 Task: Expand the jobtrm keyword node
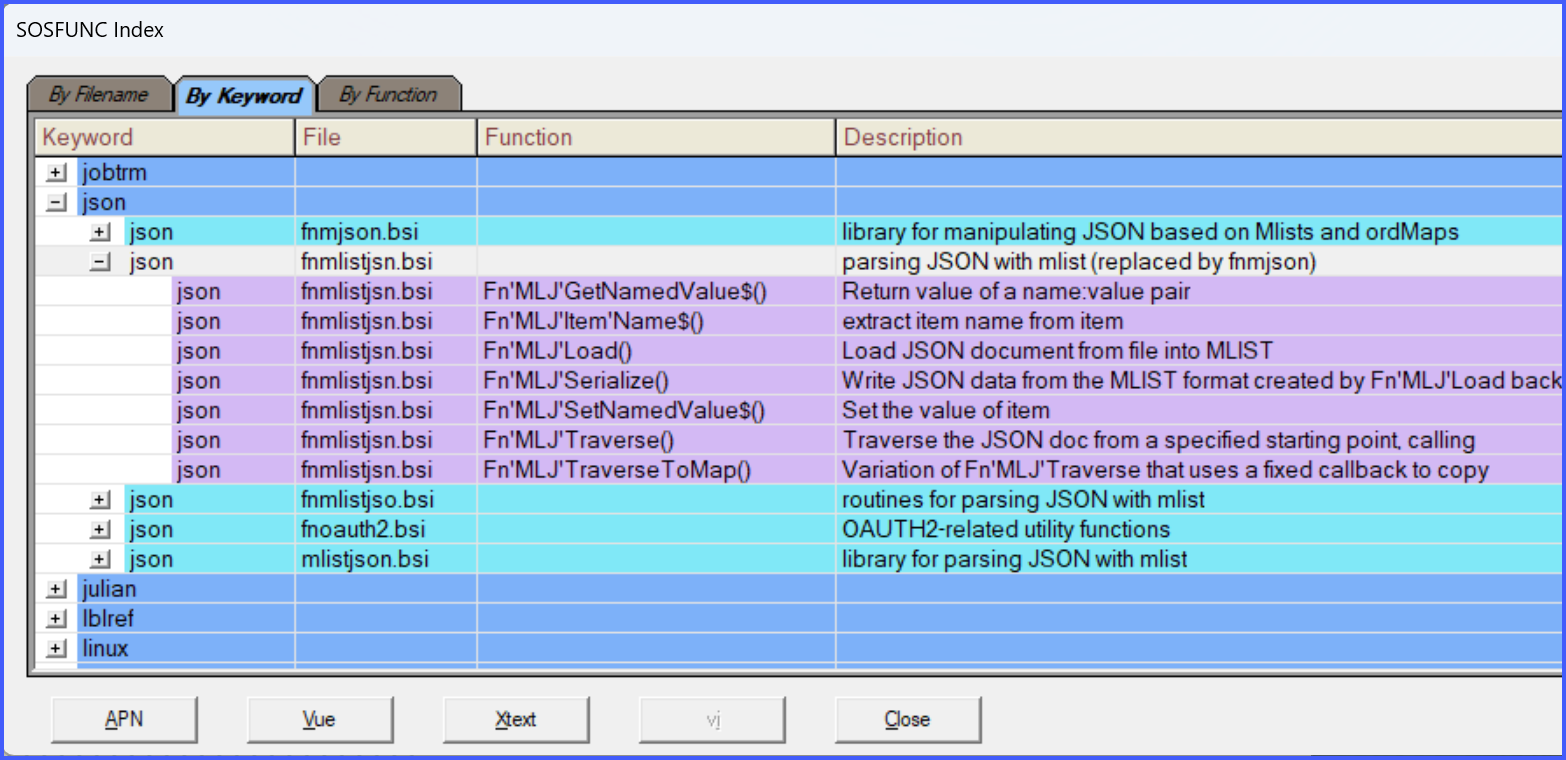click(x=57, y=173)
